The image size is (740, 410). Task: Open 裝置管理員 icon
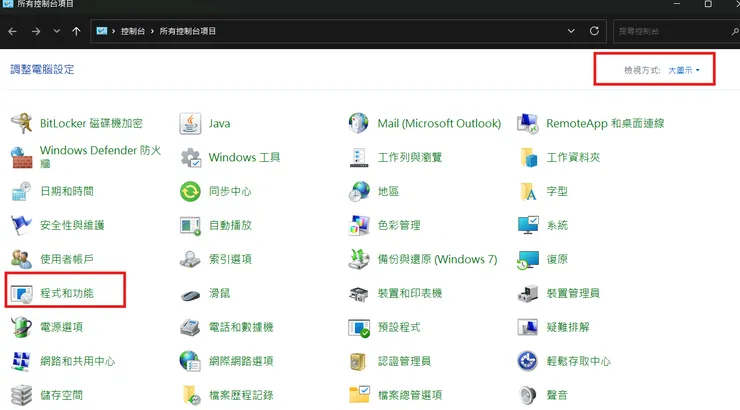(528, 293)
